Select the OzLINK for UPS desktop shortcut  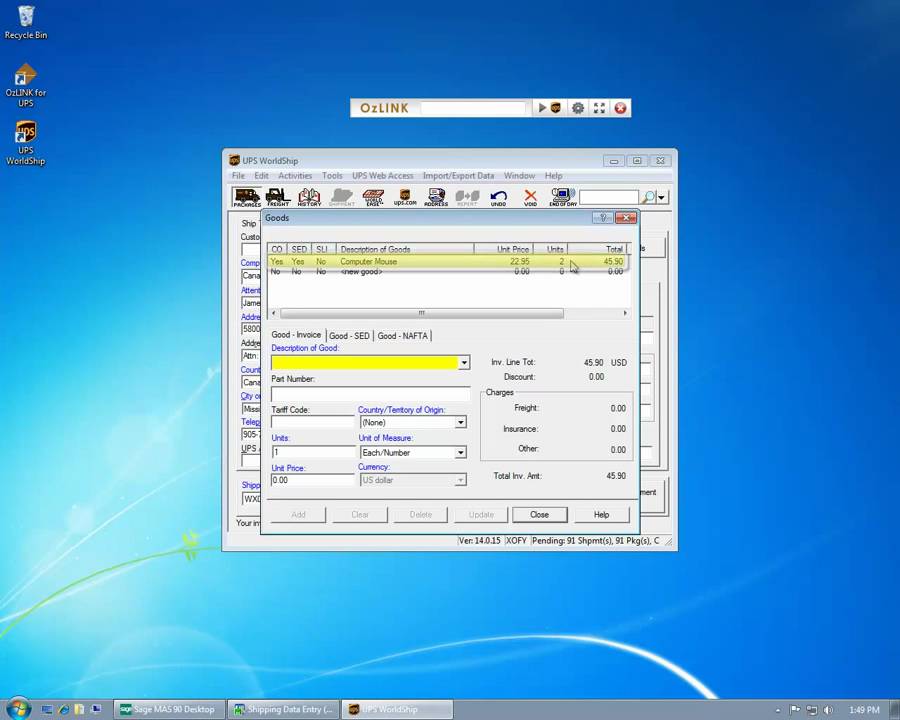click(26, 85)
